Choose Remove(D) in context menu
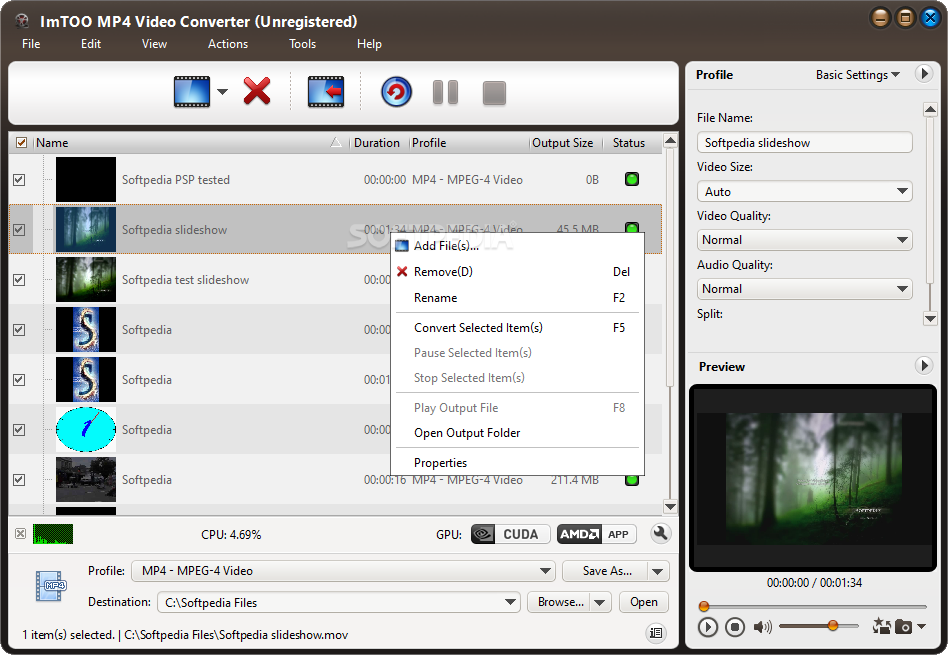This screenshot has height=655, width=948. click(517, 272)
